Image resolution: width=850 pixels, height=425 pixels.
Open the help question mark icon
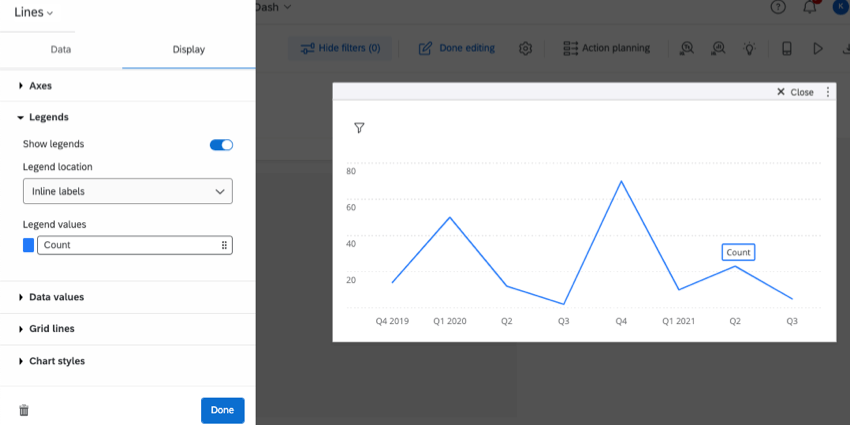[x=778, y=8]
